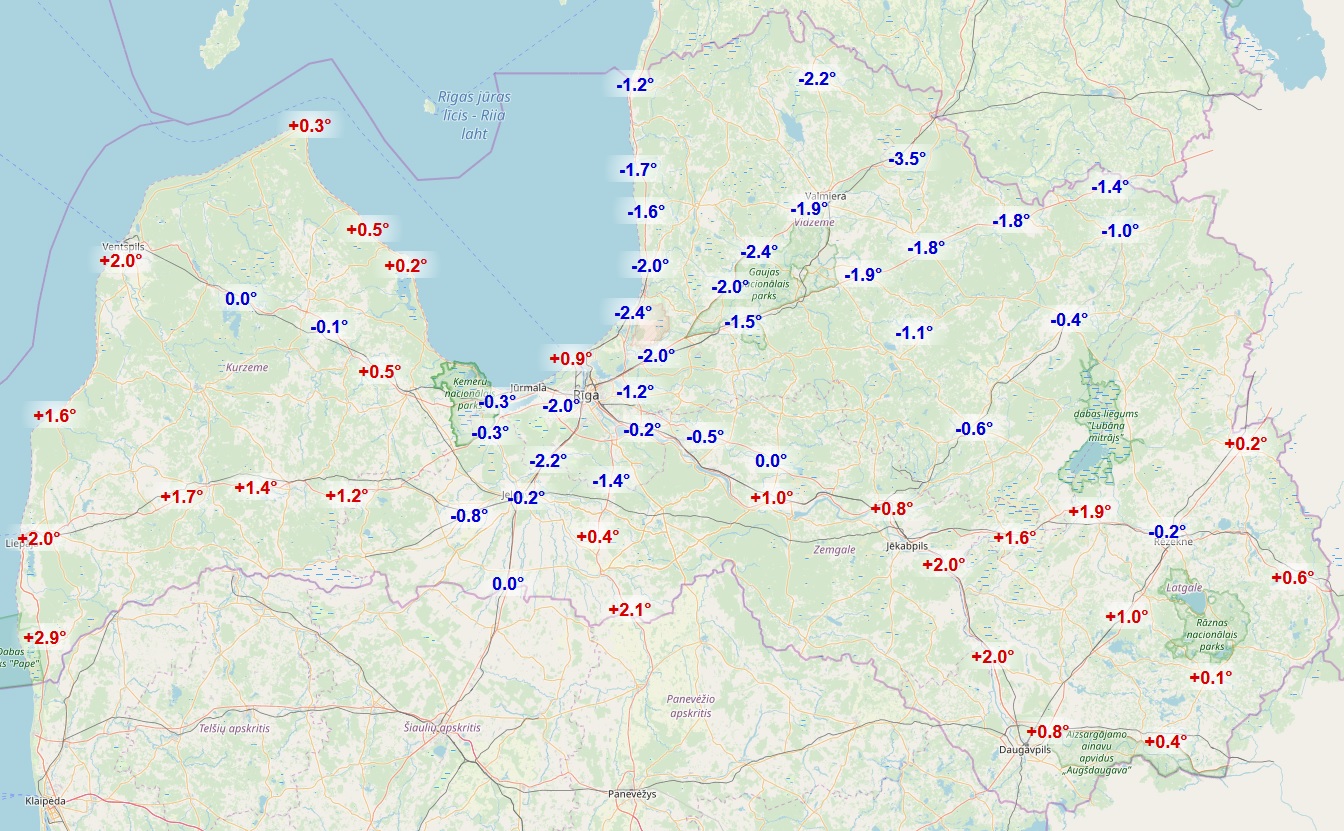Click the Rīga city label
Image resolution: width=1344 pixels, height=831 pixels.
[587, 395]
